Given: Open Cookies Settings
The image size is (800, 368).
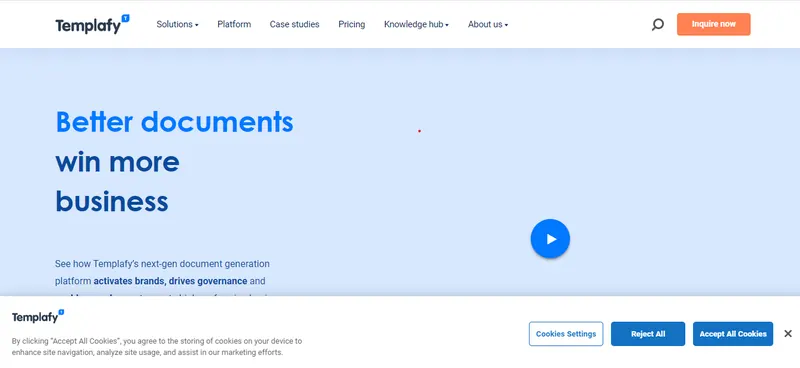Looking at the screenshot, I should point(566,334).
